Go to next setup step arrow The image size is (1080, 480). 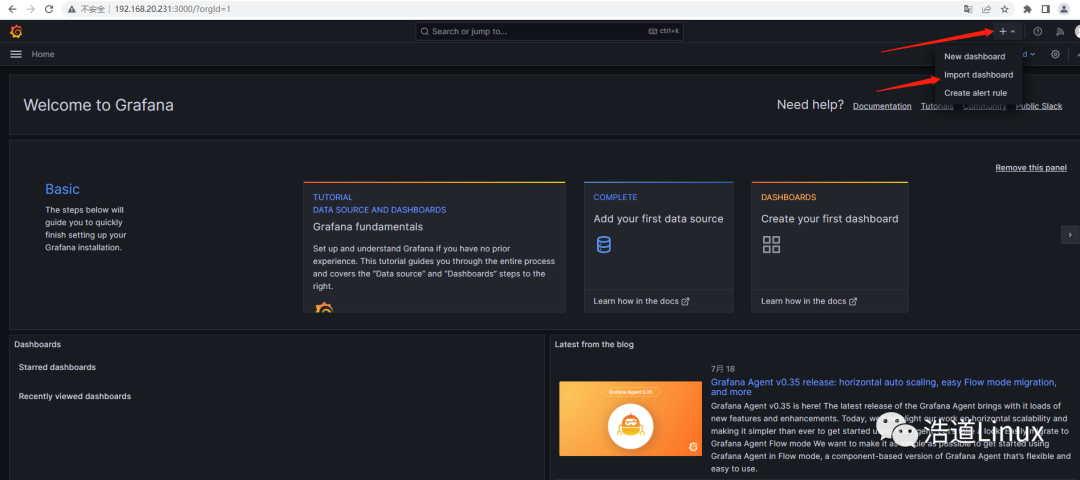tap(1070, 235)
